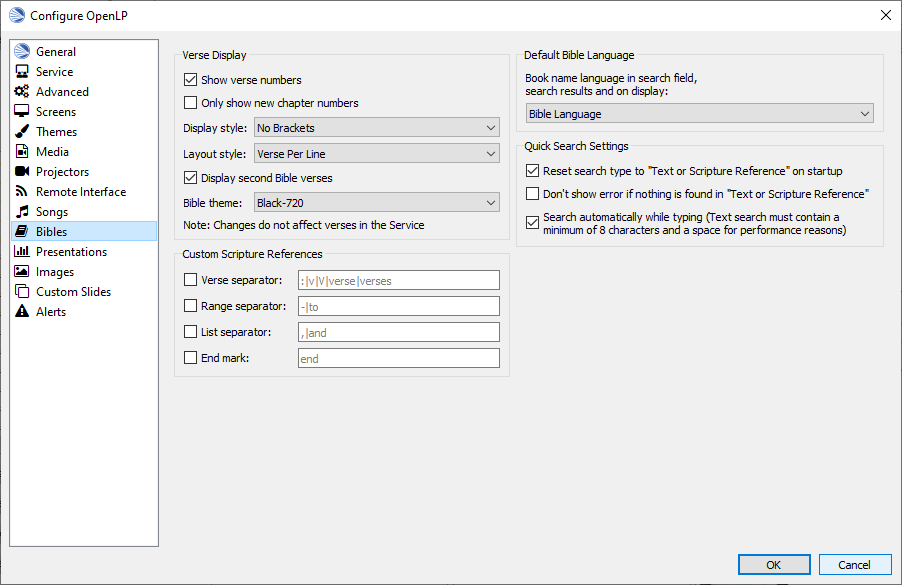Select Media entry label in sidebar
902x585 pixels.
click(x=52, y=152)
